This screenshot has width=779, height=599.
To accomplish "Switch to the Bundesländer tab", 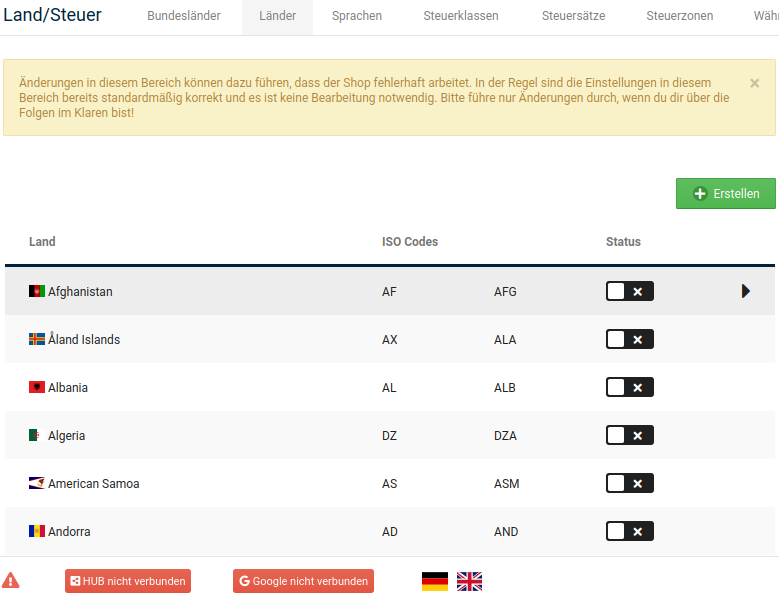I will coord(184,16).
